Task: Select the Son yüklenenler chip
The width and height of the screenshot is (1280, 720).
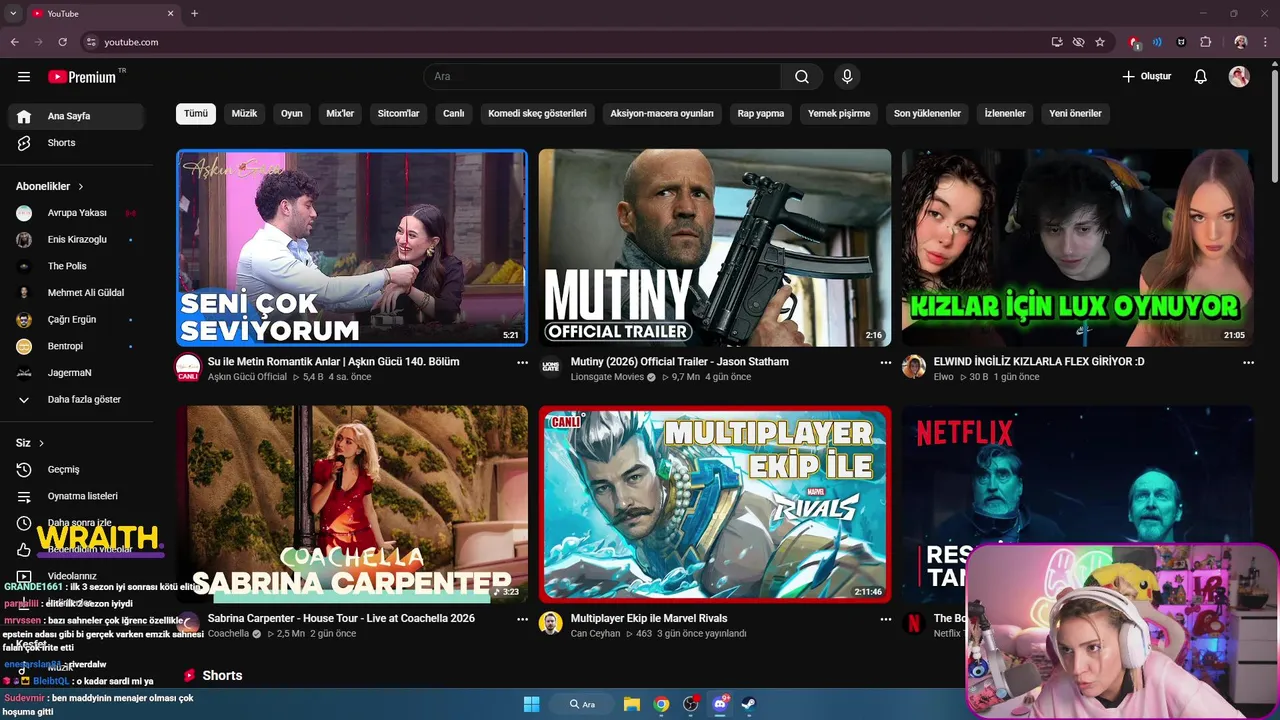Action: pyautogui.click(x=927, y=114)
